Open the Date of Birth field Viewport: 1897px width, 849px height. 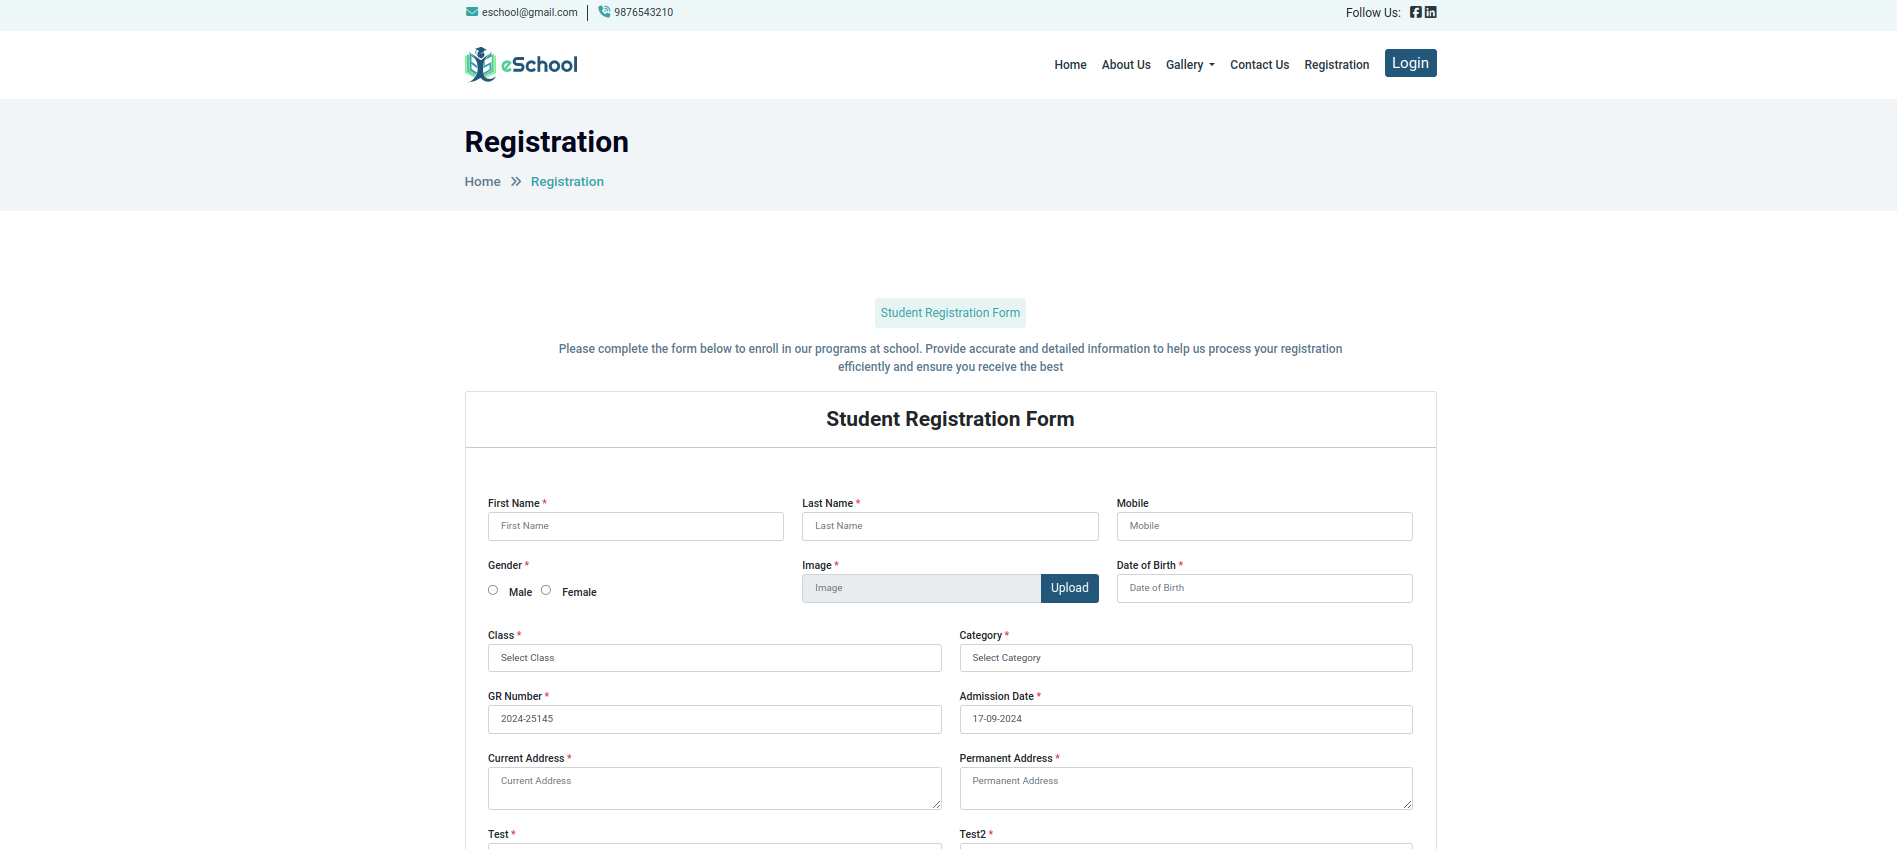(x=1264, y=588)
